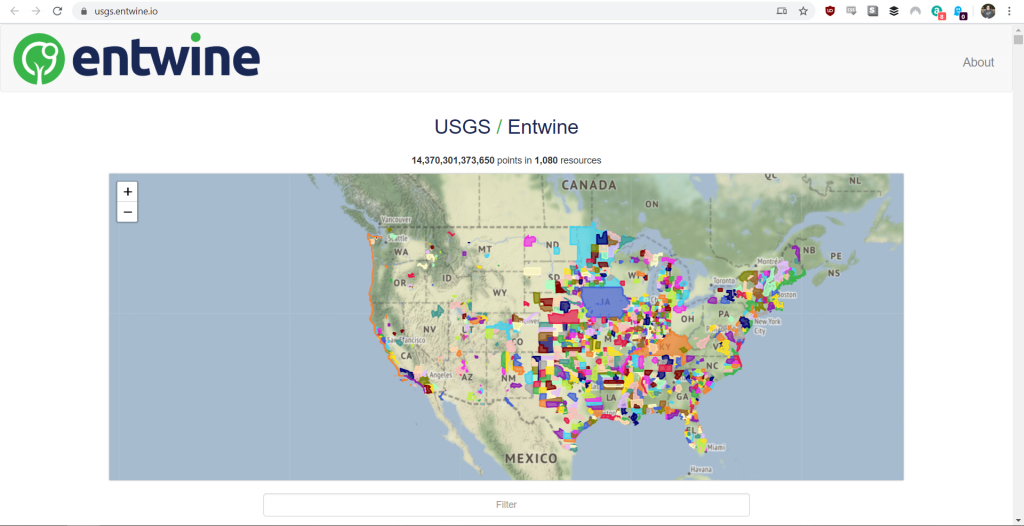Click the 'MEXICO' map label
1024x526 pixels.
(531, 458)
